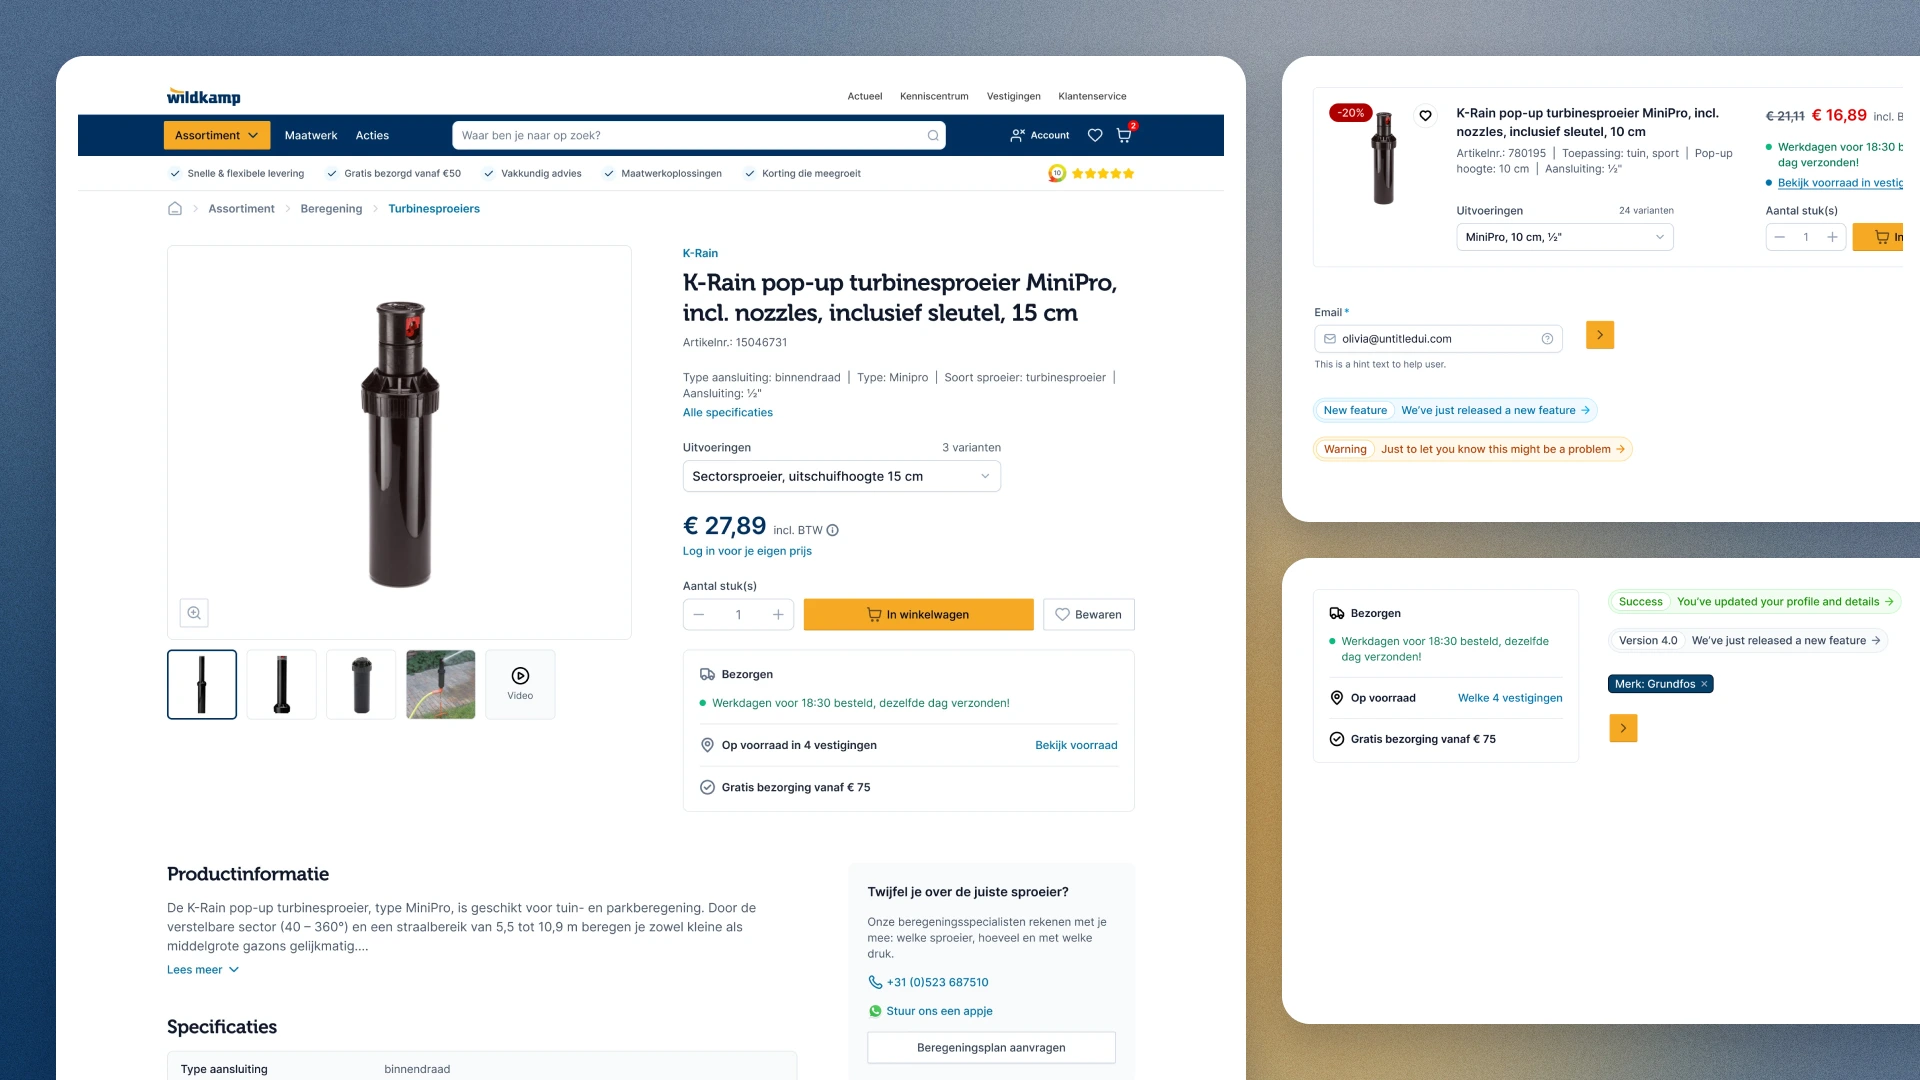This screenshot has height=1080, width=1920.
Task: Open the customer rating stars
Action: (x=1102, y=173)
